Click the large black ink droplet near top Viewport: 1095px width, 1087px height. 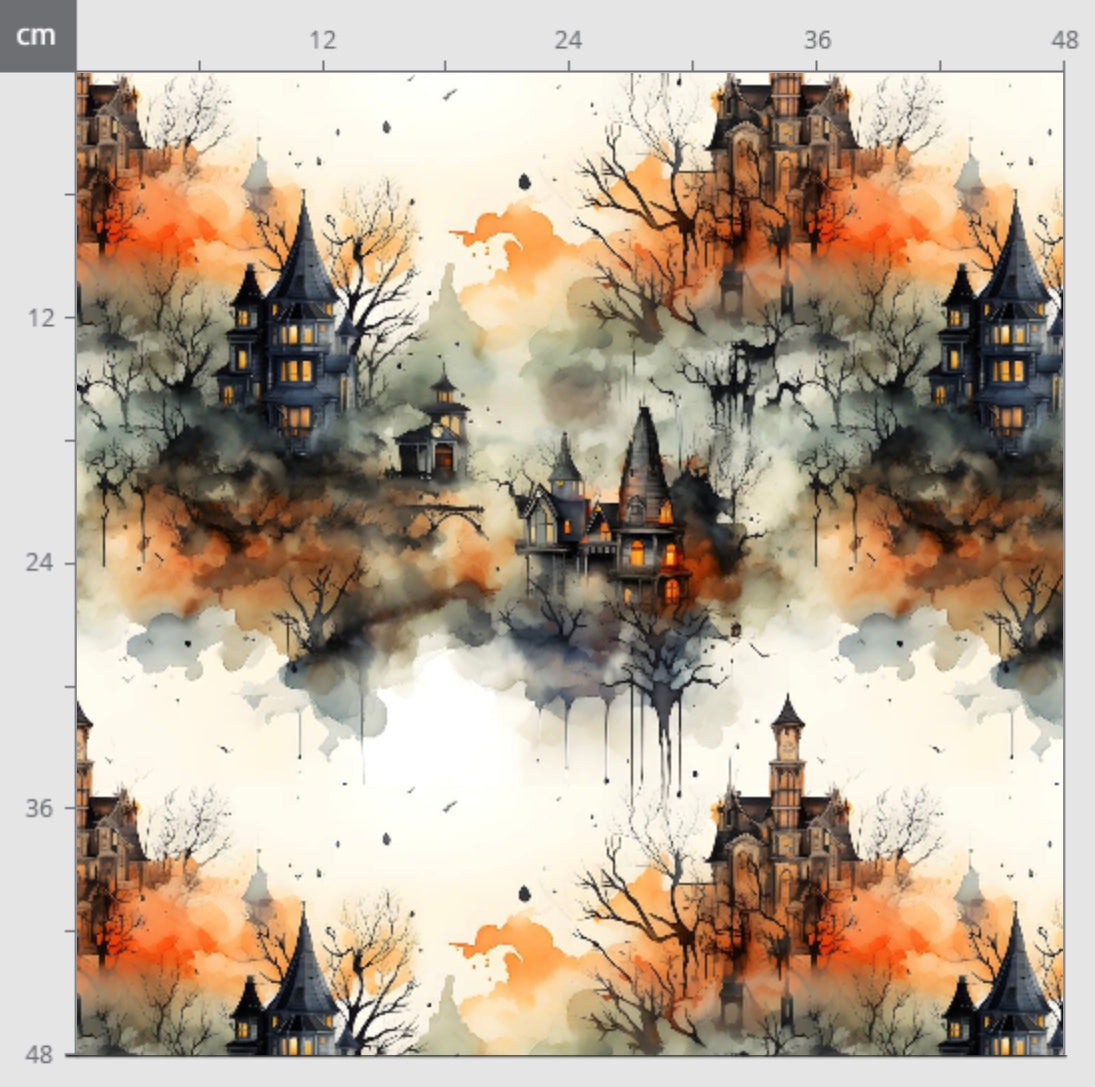click(523, 182)
